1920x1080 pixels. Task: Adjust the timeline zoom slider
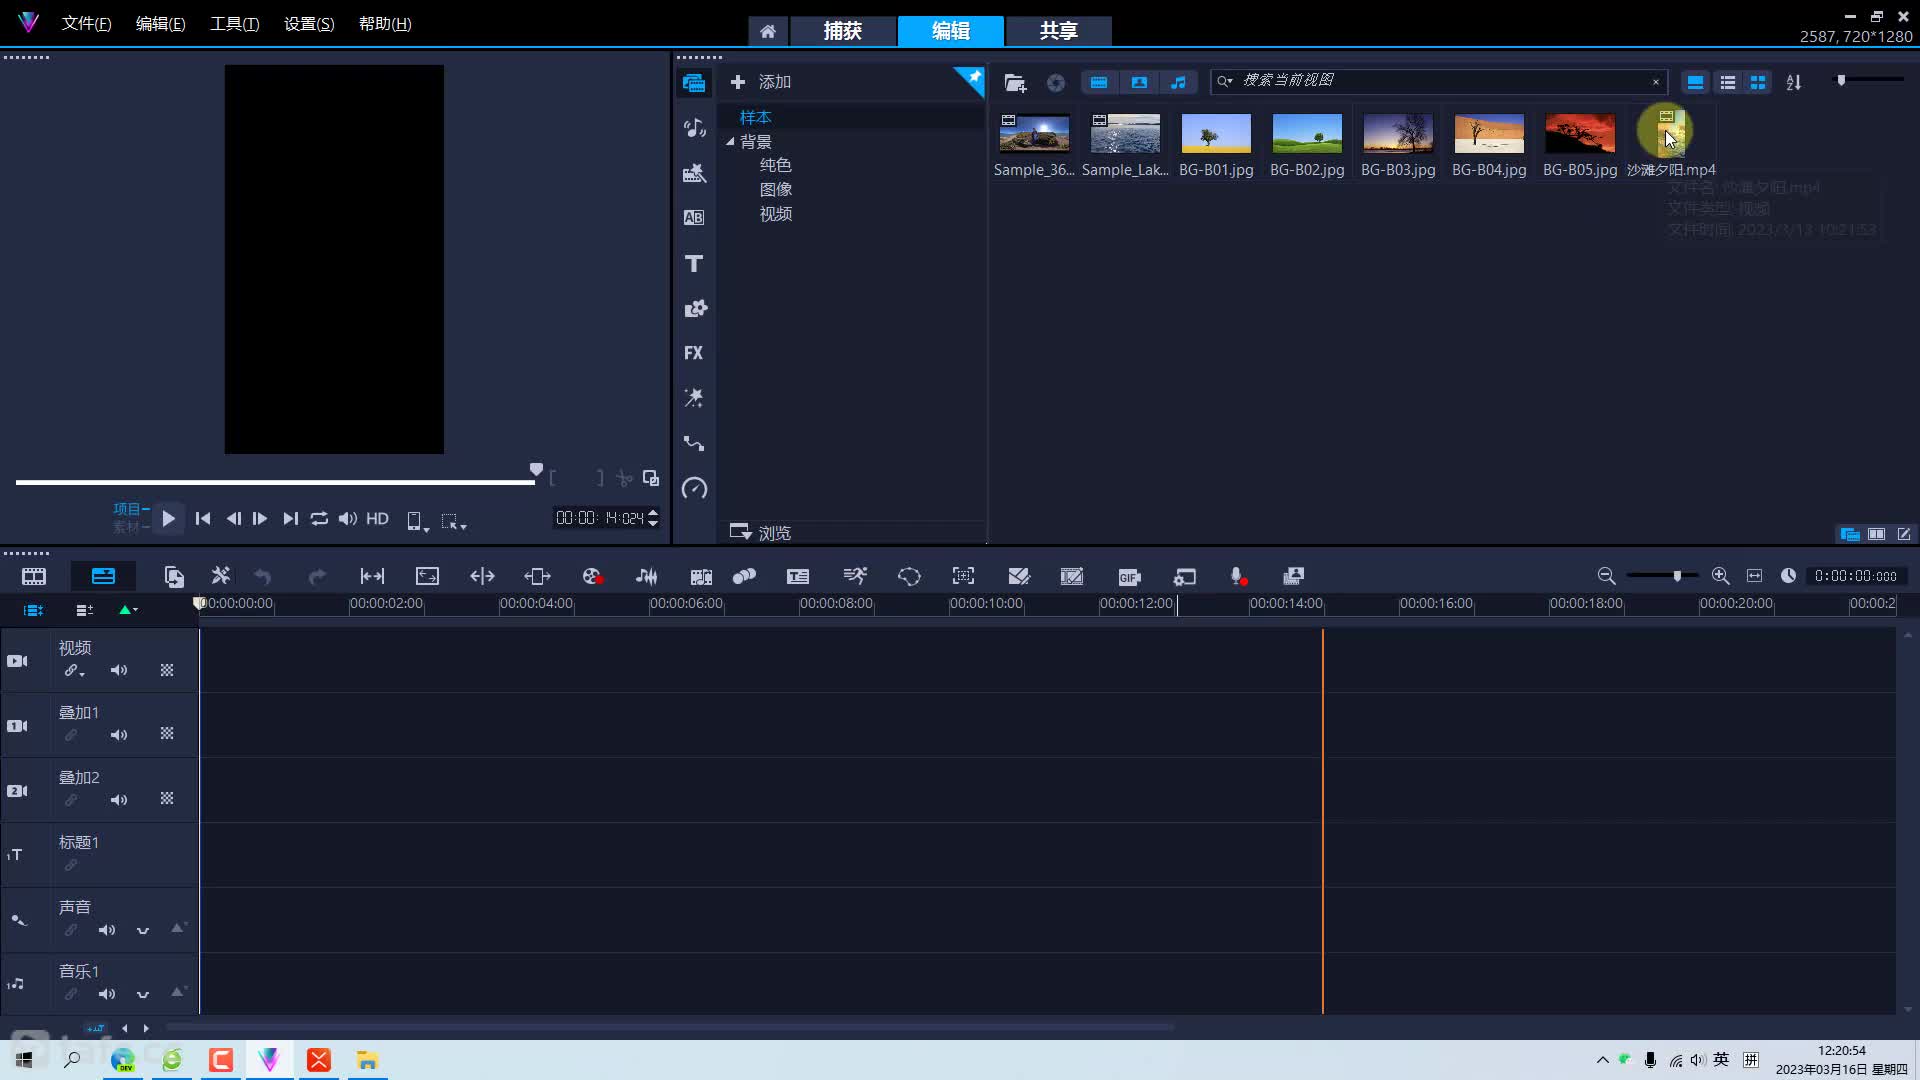(x=1662, y=576)
